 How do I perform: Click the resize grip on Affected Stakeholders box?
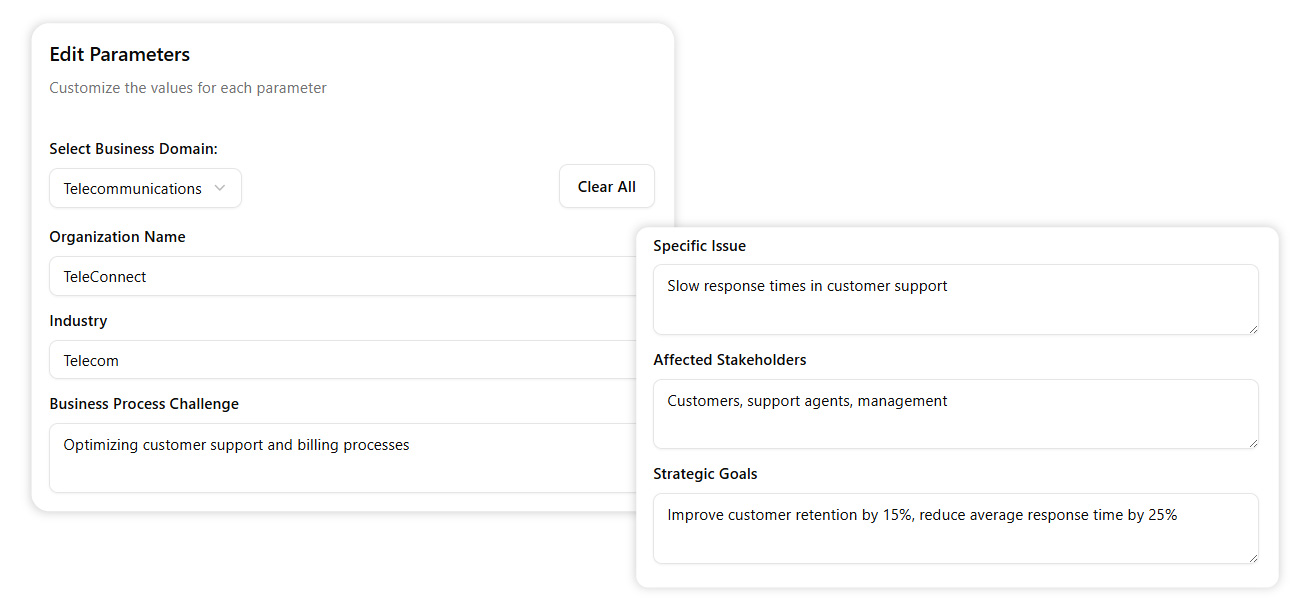click(1253, 442)
